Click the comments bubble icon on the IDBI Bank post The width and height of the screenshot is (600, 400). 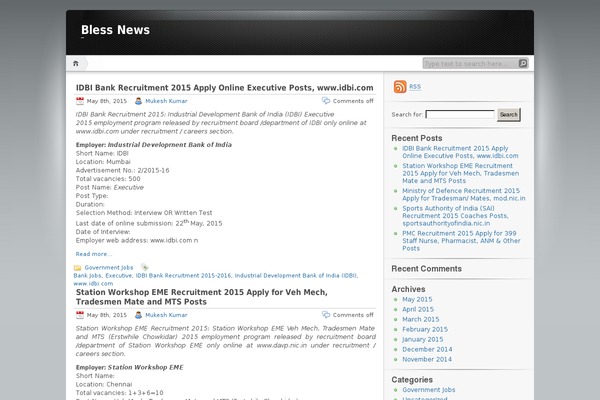pos(326,101)
